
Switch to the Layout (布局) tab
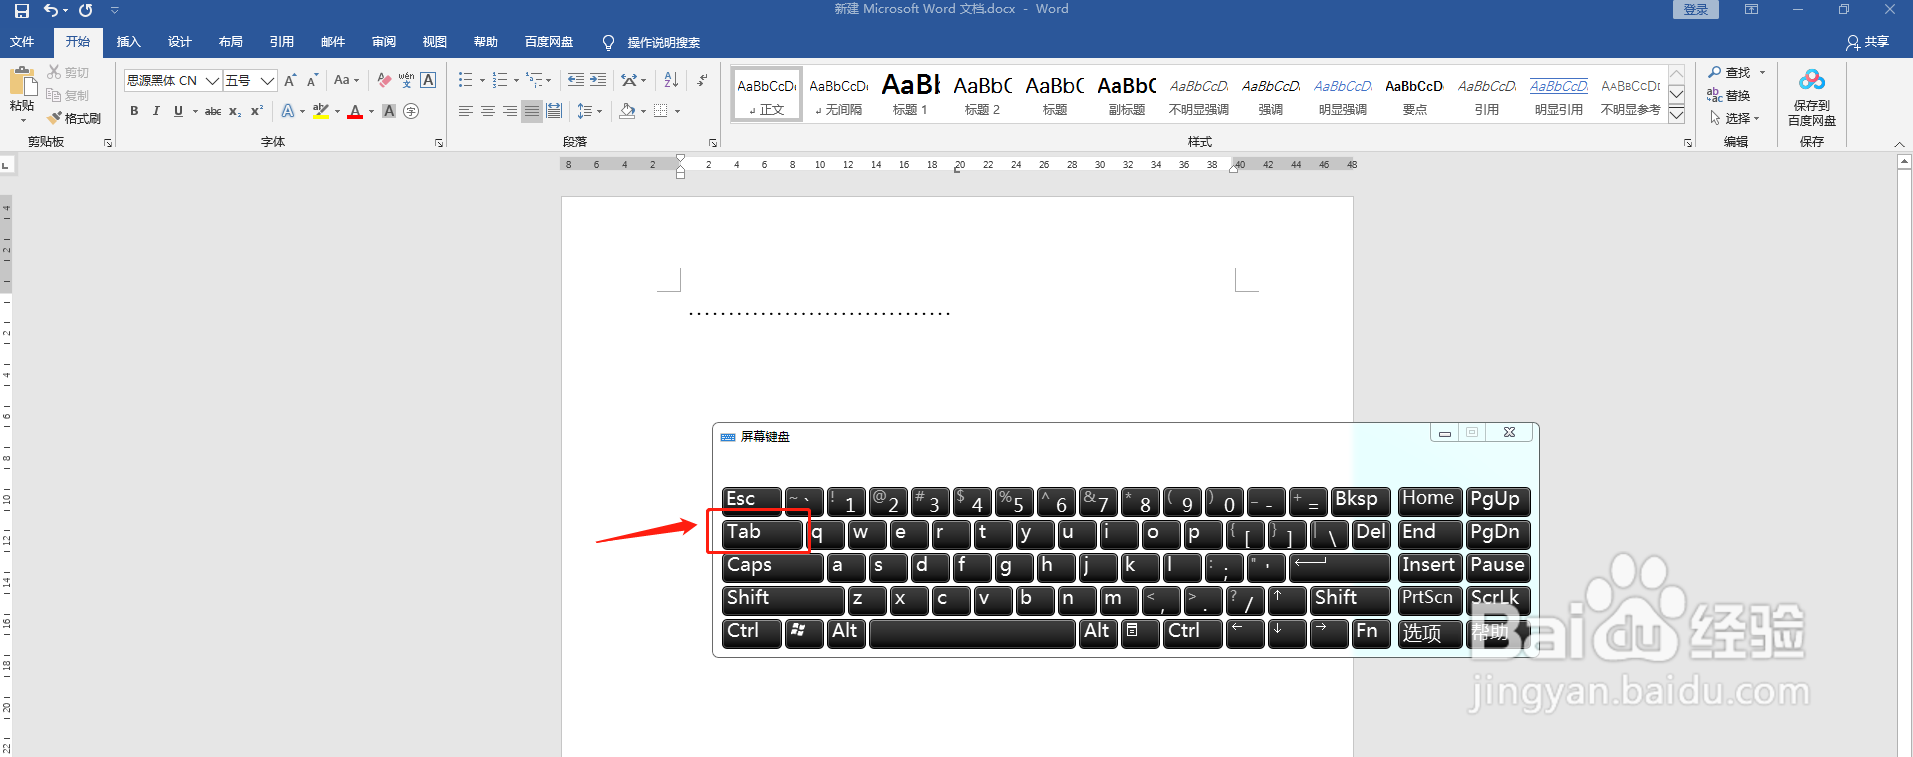point(230,42)
